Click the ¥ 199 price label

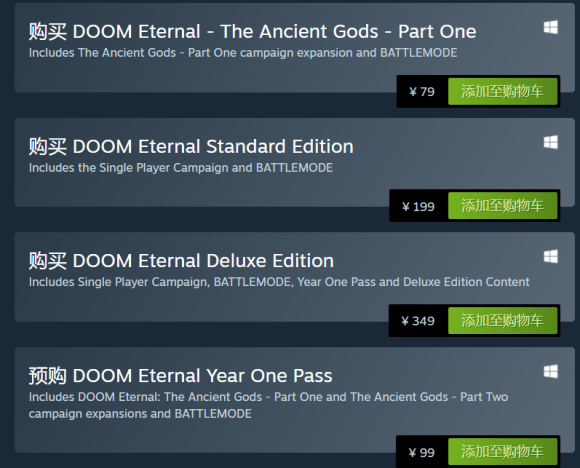click(x=418, y=206)
